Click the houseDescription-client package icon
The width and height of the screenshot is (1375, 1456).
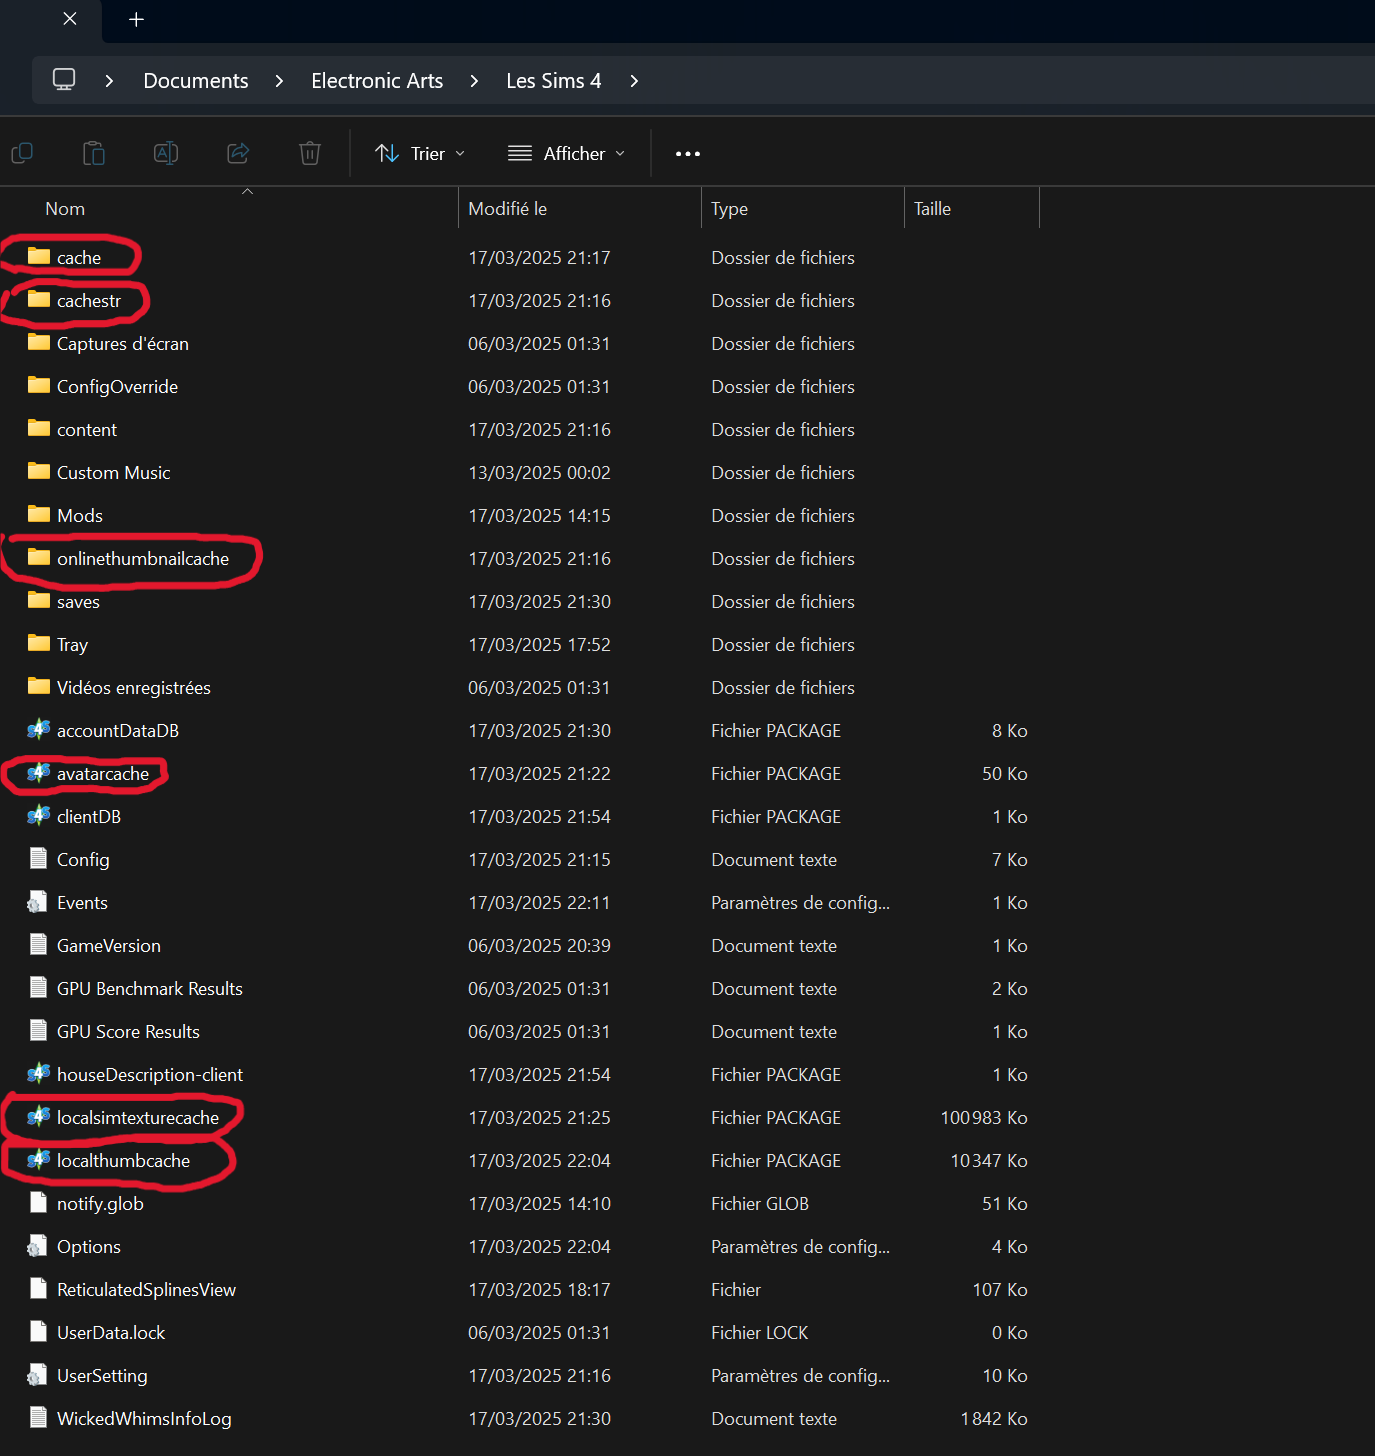(39, 1074)
